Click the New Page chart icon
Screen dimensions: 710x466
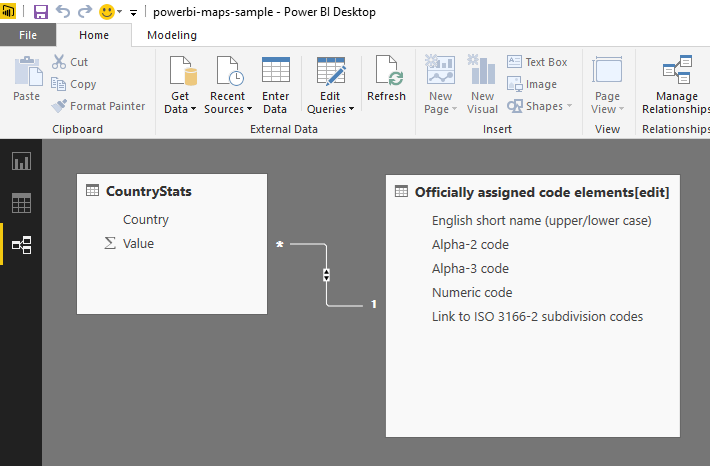pyautogui.click(x=440, y=69)
